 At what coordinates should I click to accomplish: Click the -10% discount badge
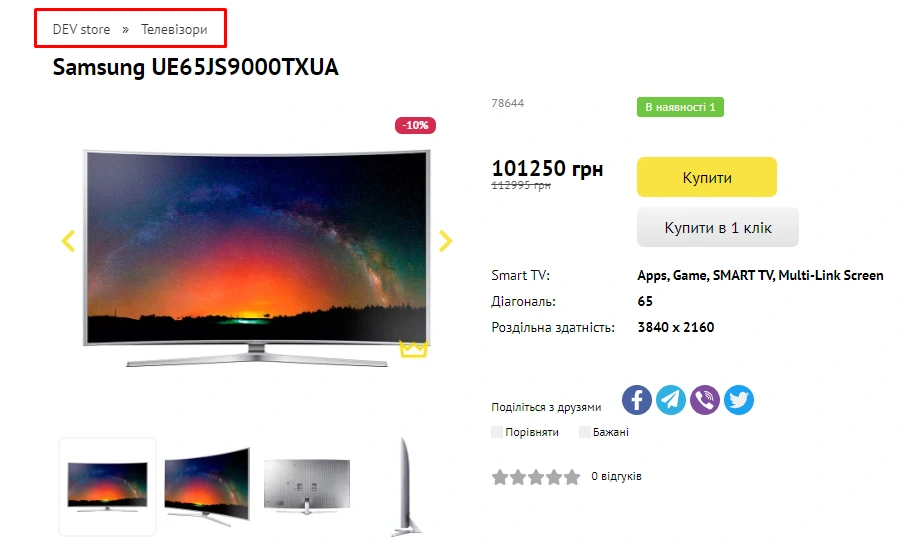[415, 125]
